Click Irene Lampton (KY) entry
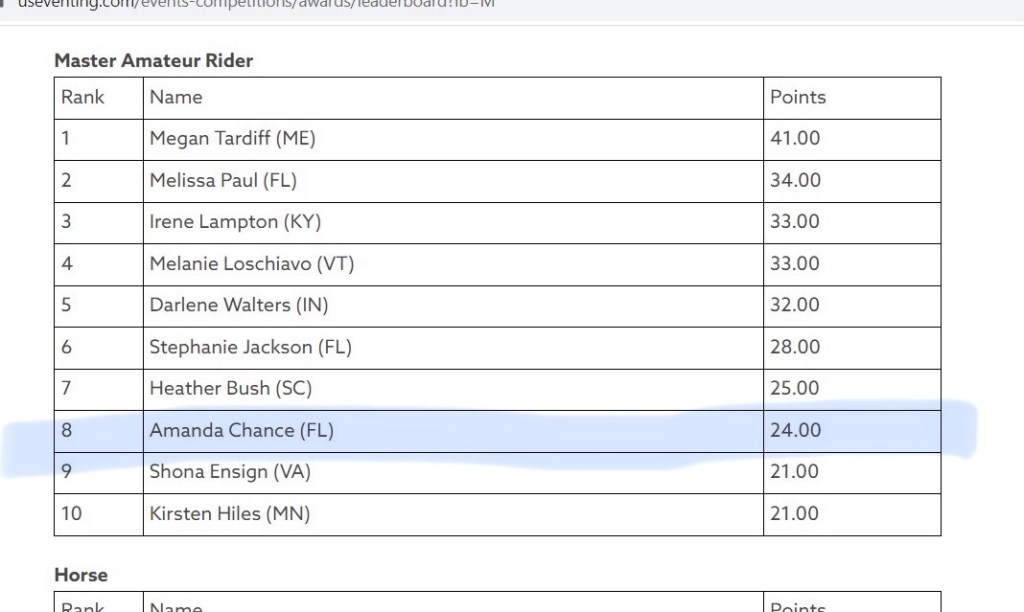The image size is (1024, 612). (235, 222)
